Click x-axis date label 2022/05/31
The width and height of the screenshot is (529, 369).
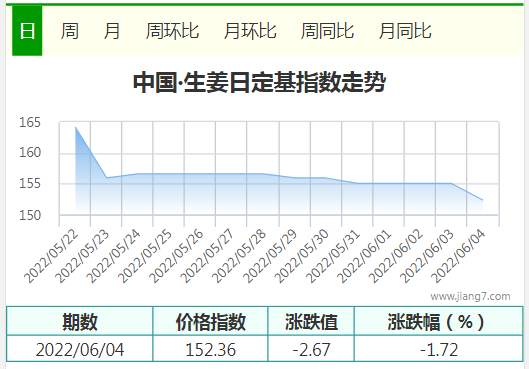[333, 256]
